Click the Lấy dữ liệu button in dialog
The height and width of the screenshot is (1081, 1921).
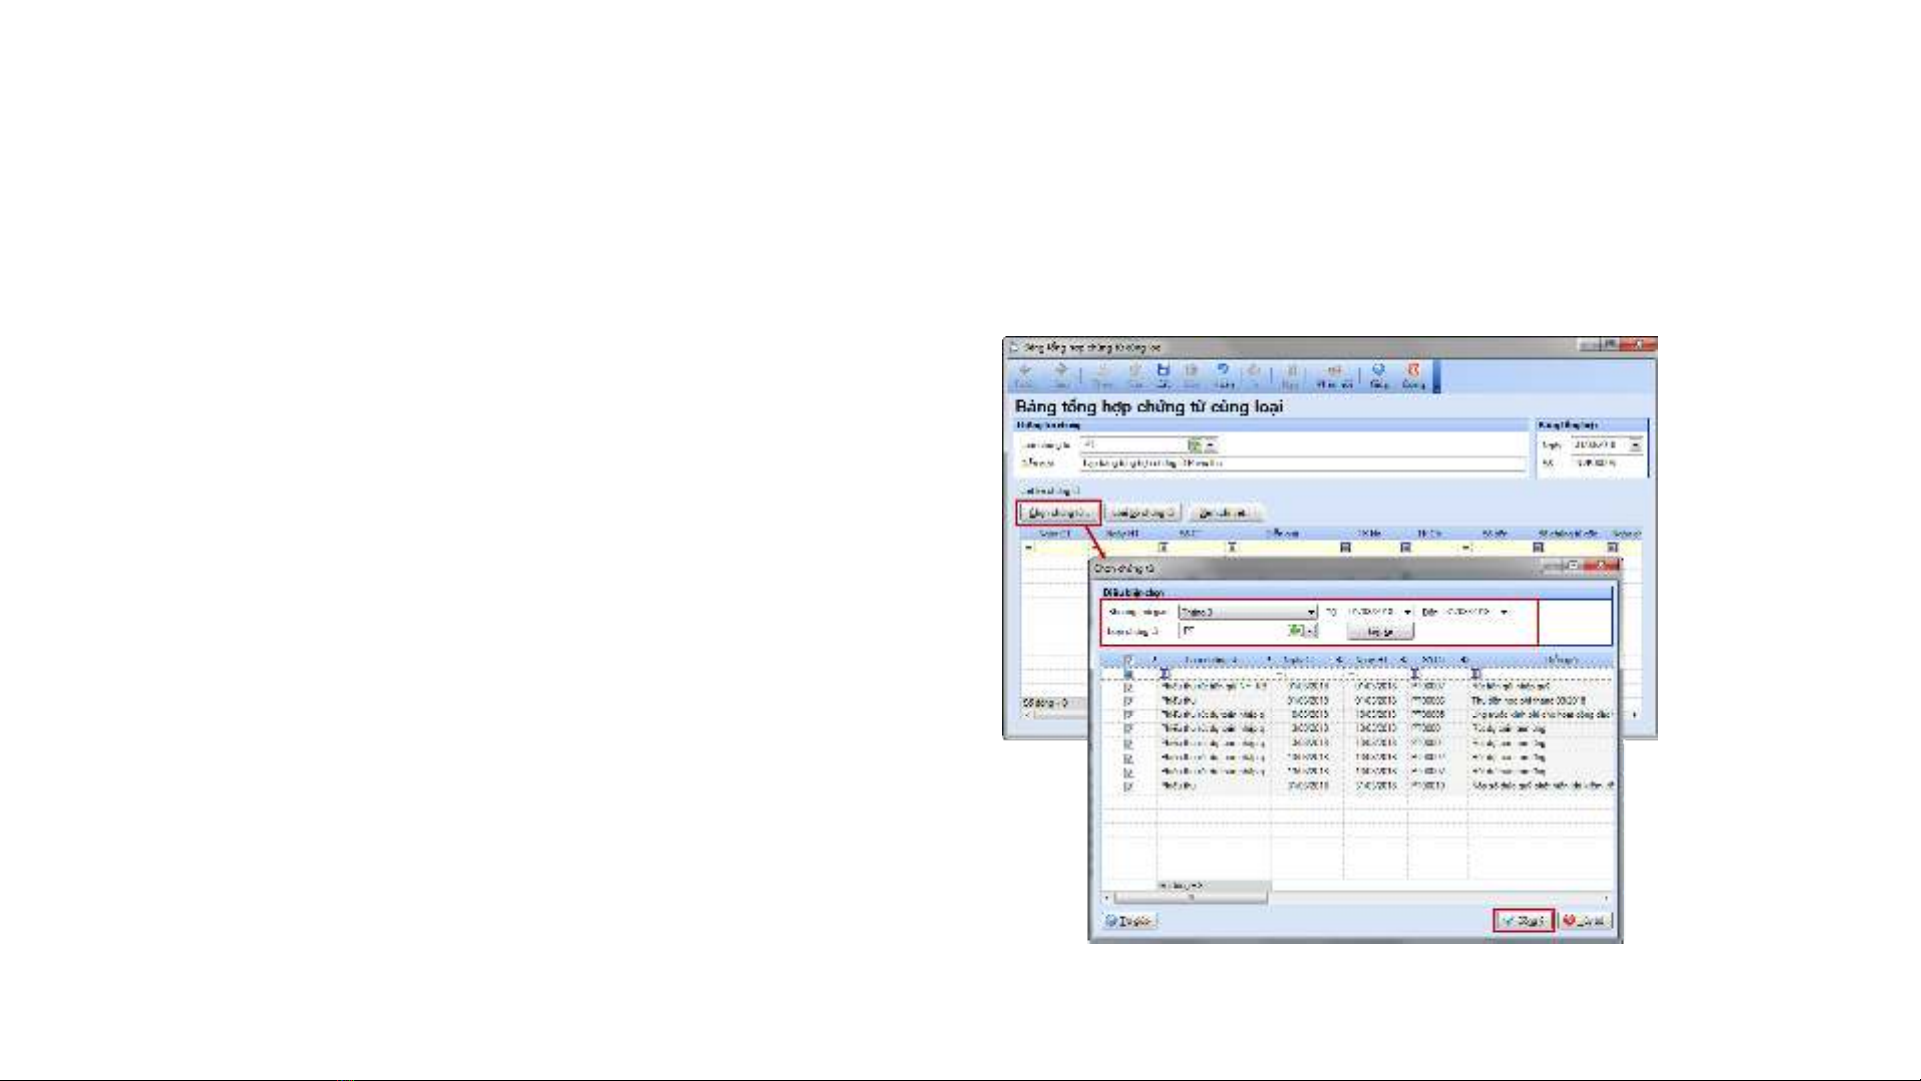(1380, 632)
